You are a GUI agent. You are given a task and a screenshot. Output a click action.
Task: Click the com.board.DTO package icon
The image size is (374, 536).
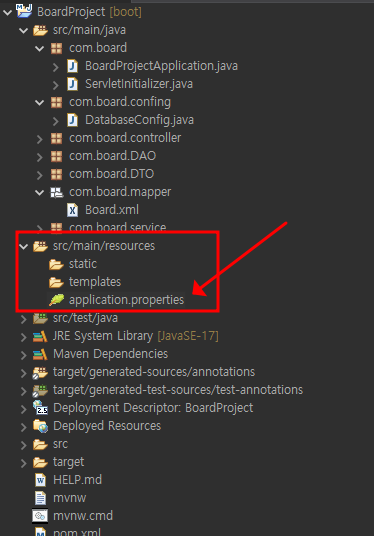(56, 174)
